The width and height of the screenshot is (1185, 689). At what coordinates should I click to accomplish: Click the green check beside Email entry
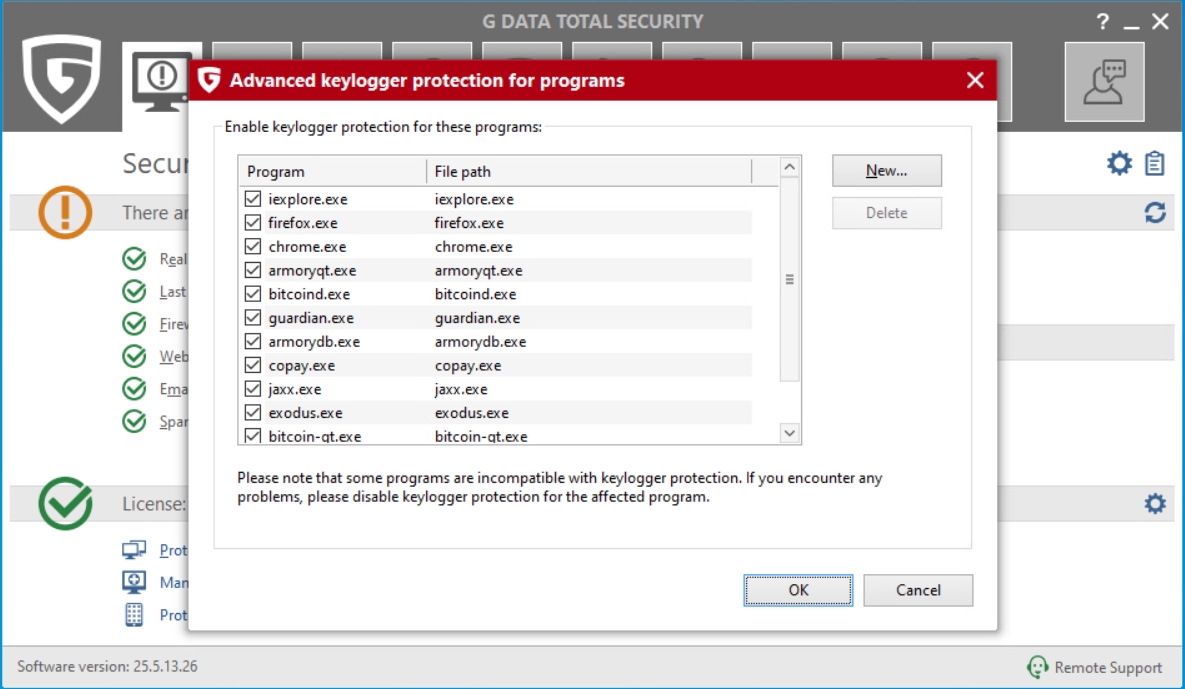[x=134, y=388]
